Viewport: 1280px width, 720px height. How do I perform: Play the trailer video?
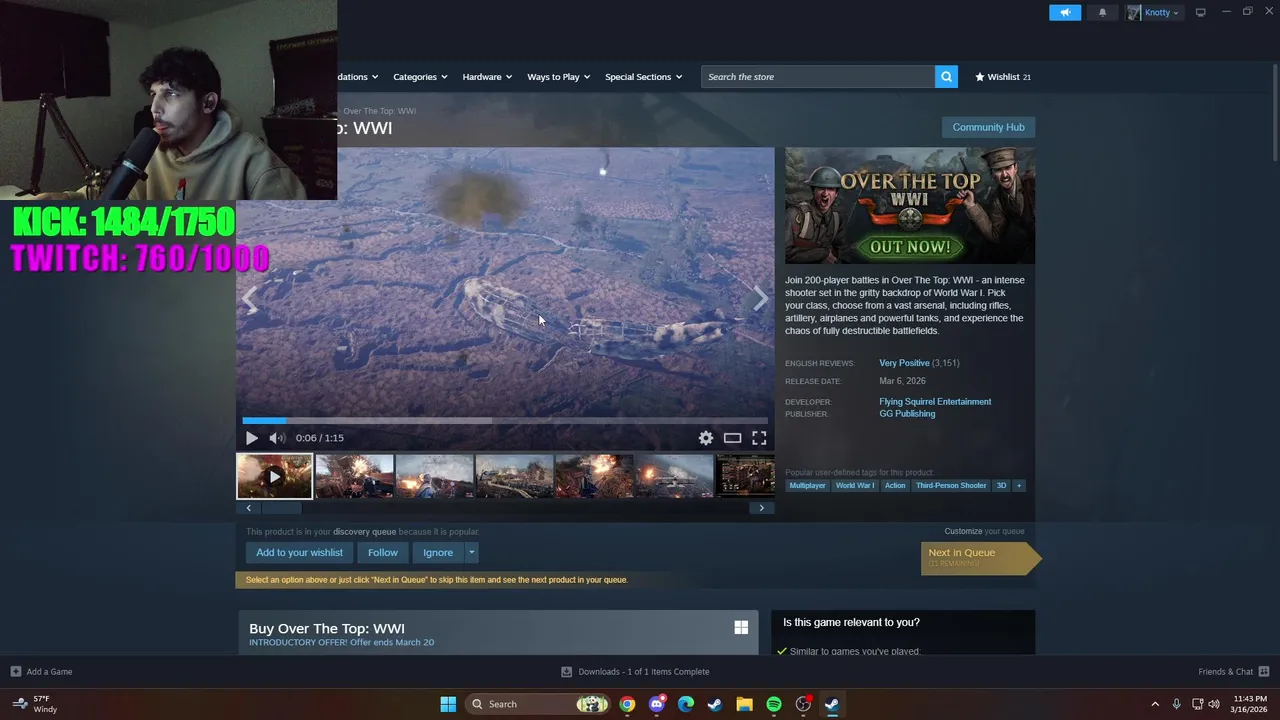[251, 438]
